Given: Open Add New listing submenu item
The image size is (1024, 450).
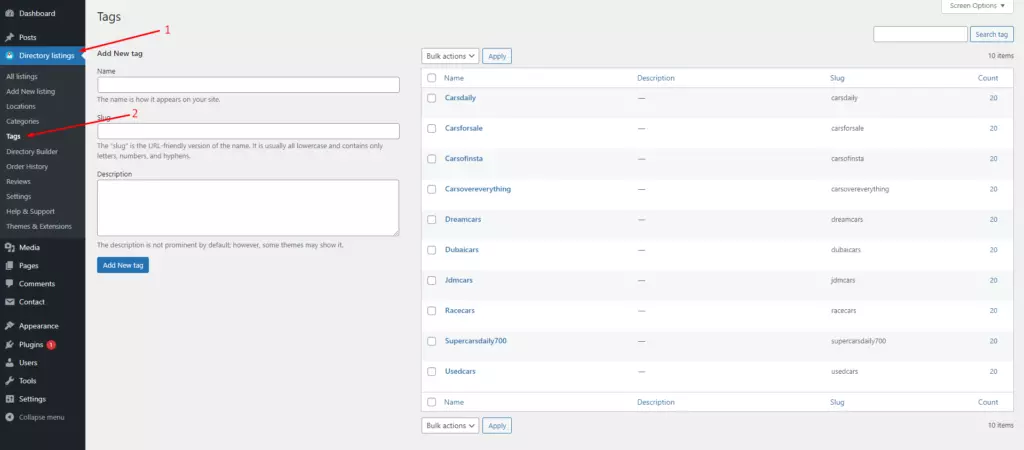Looking at the screenshot, I should pos(30,91).
